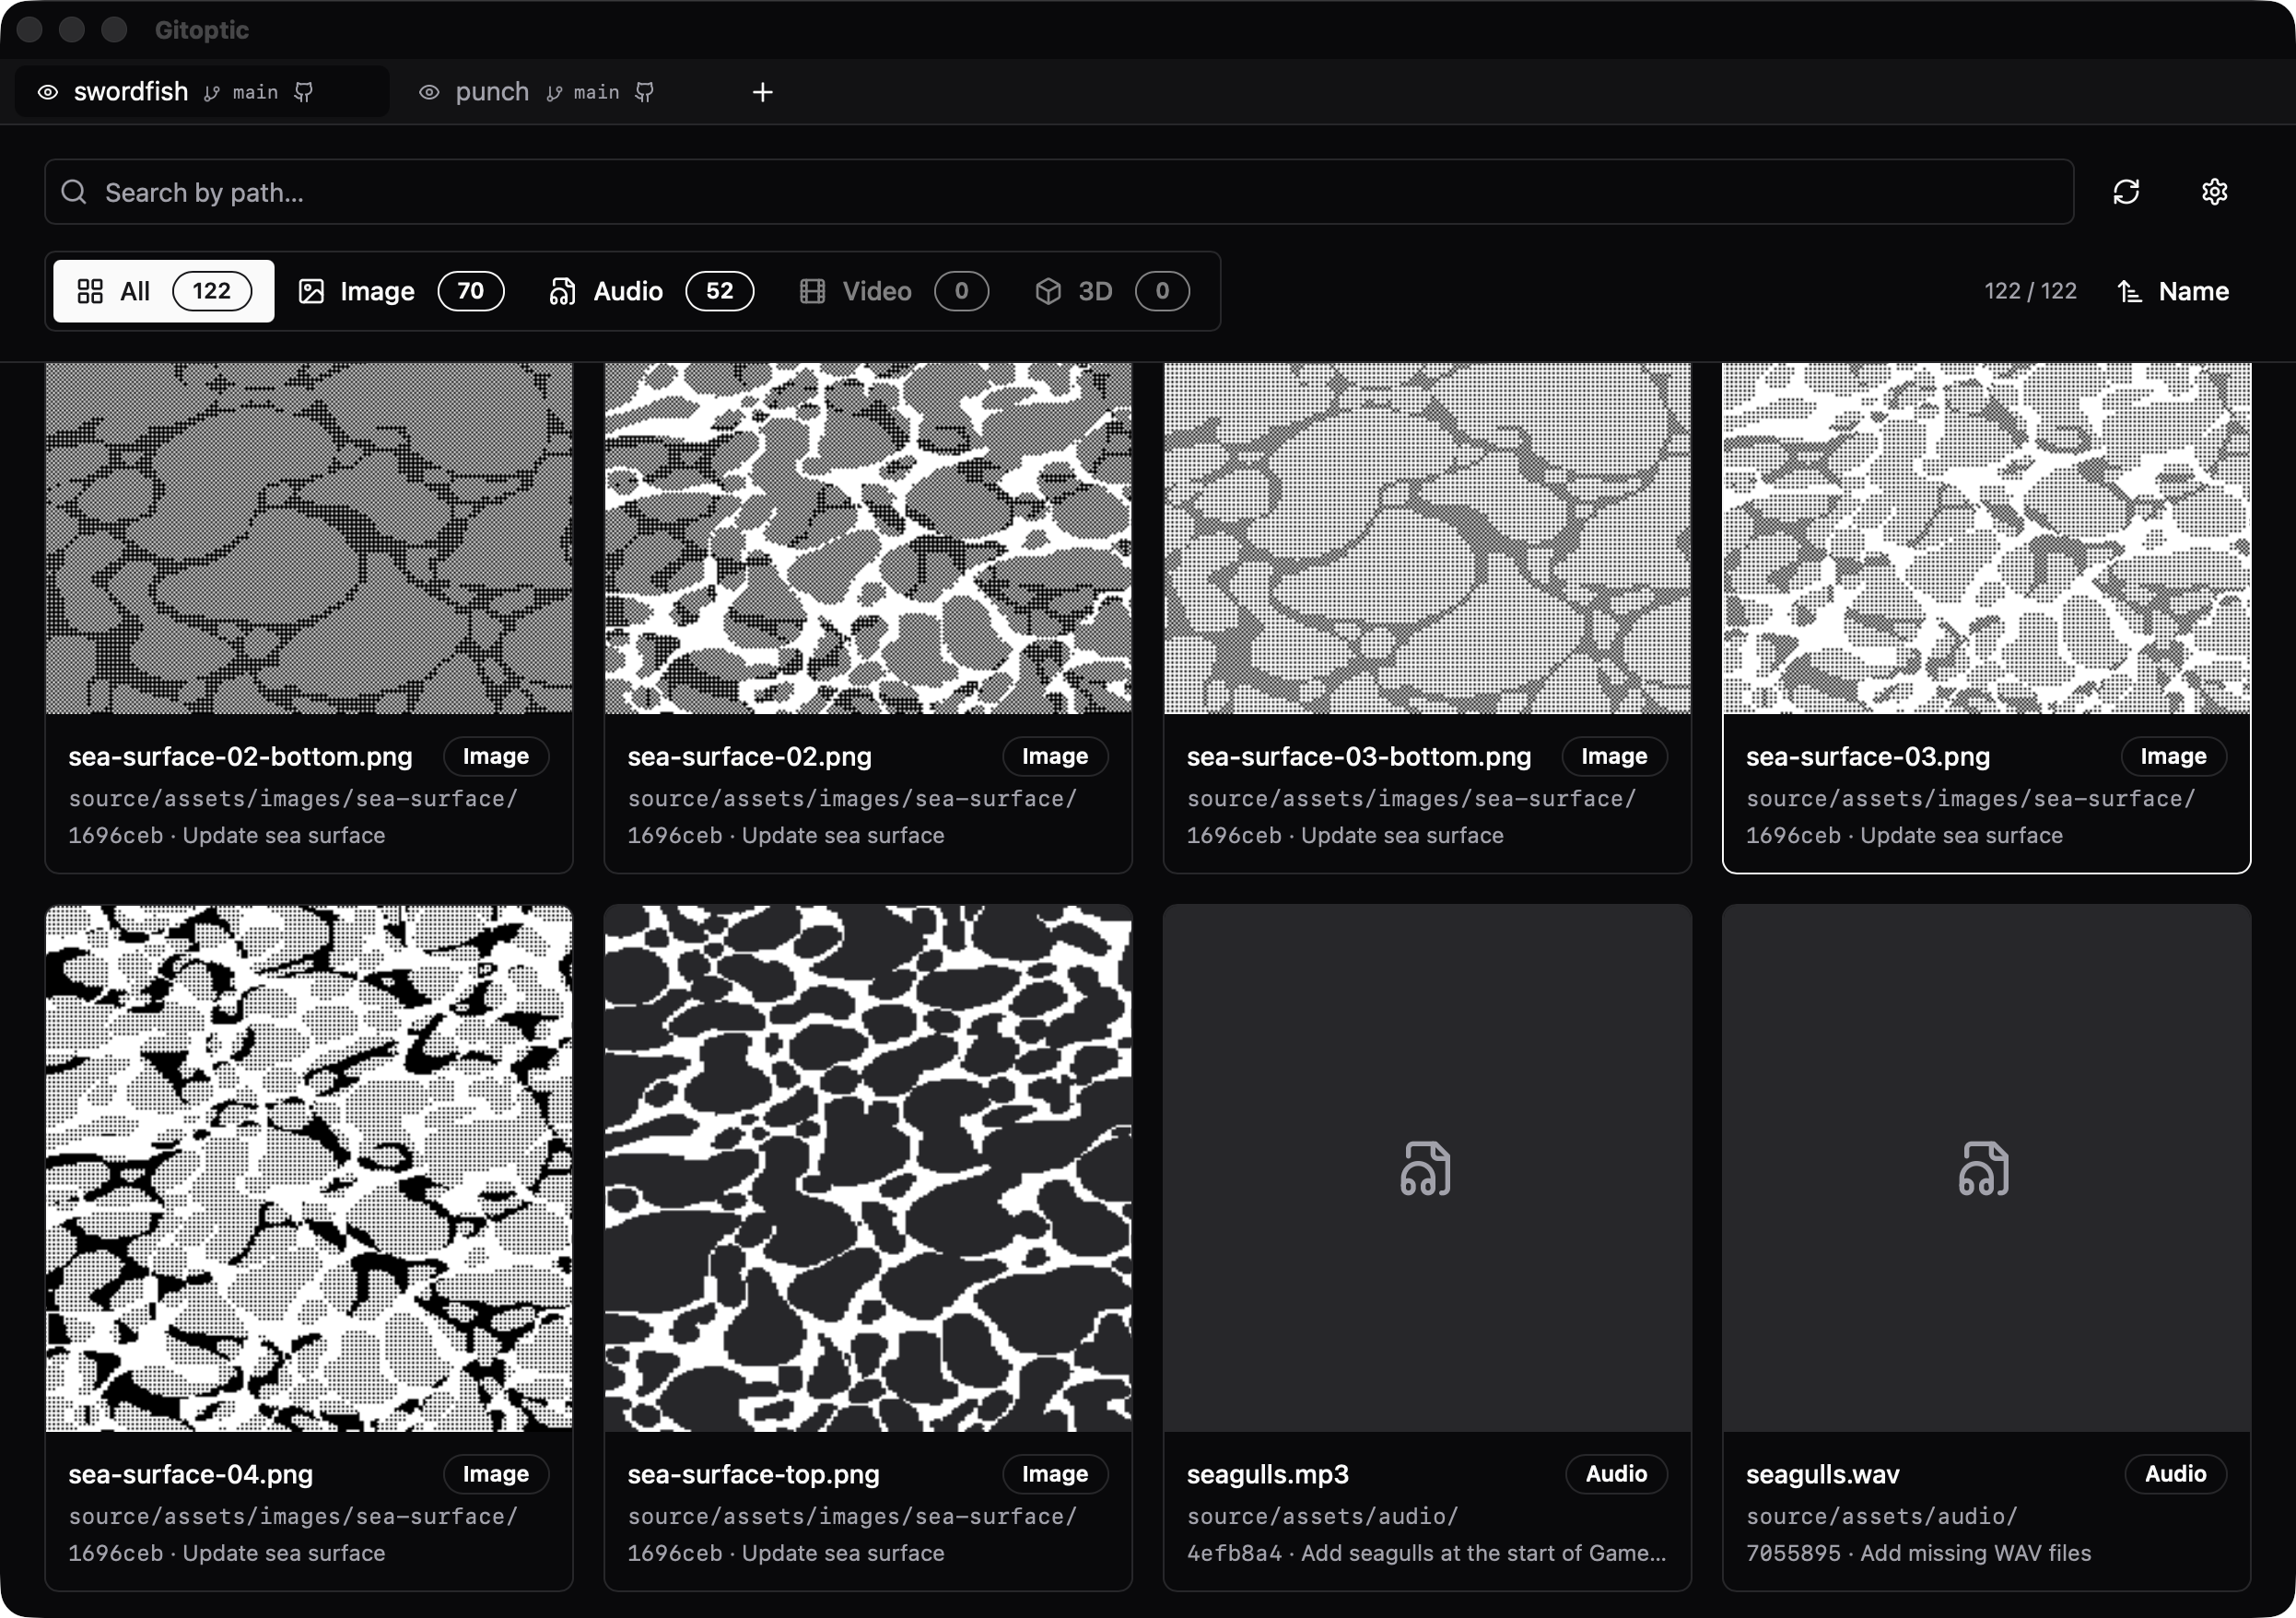Click GitHub icon on swordfish tab
Image resolution: width=2296 pixels, height=1618 pixels.
[x=304, y=92]
